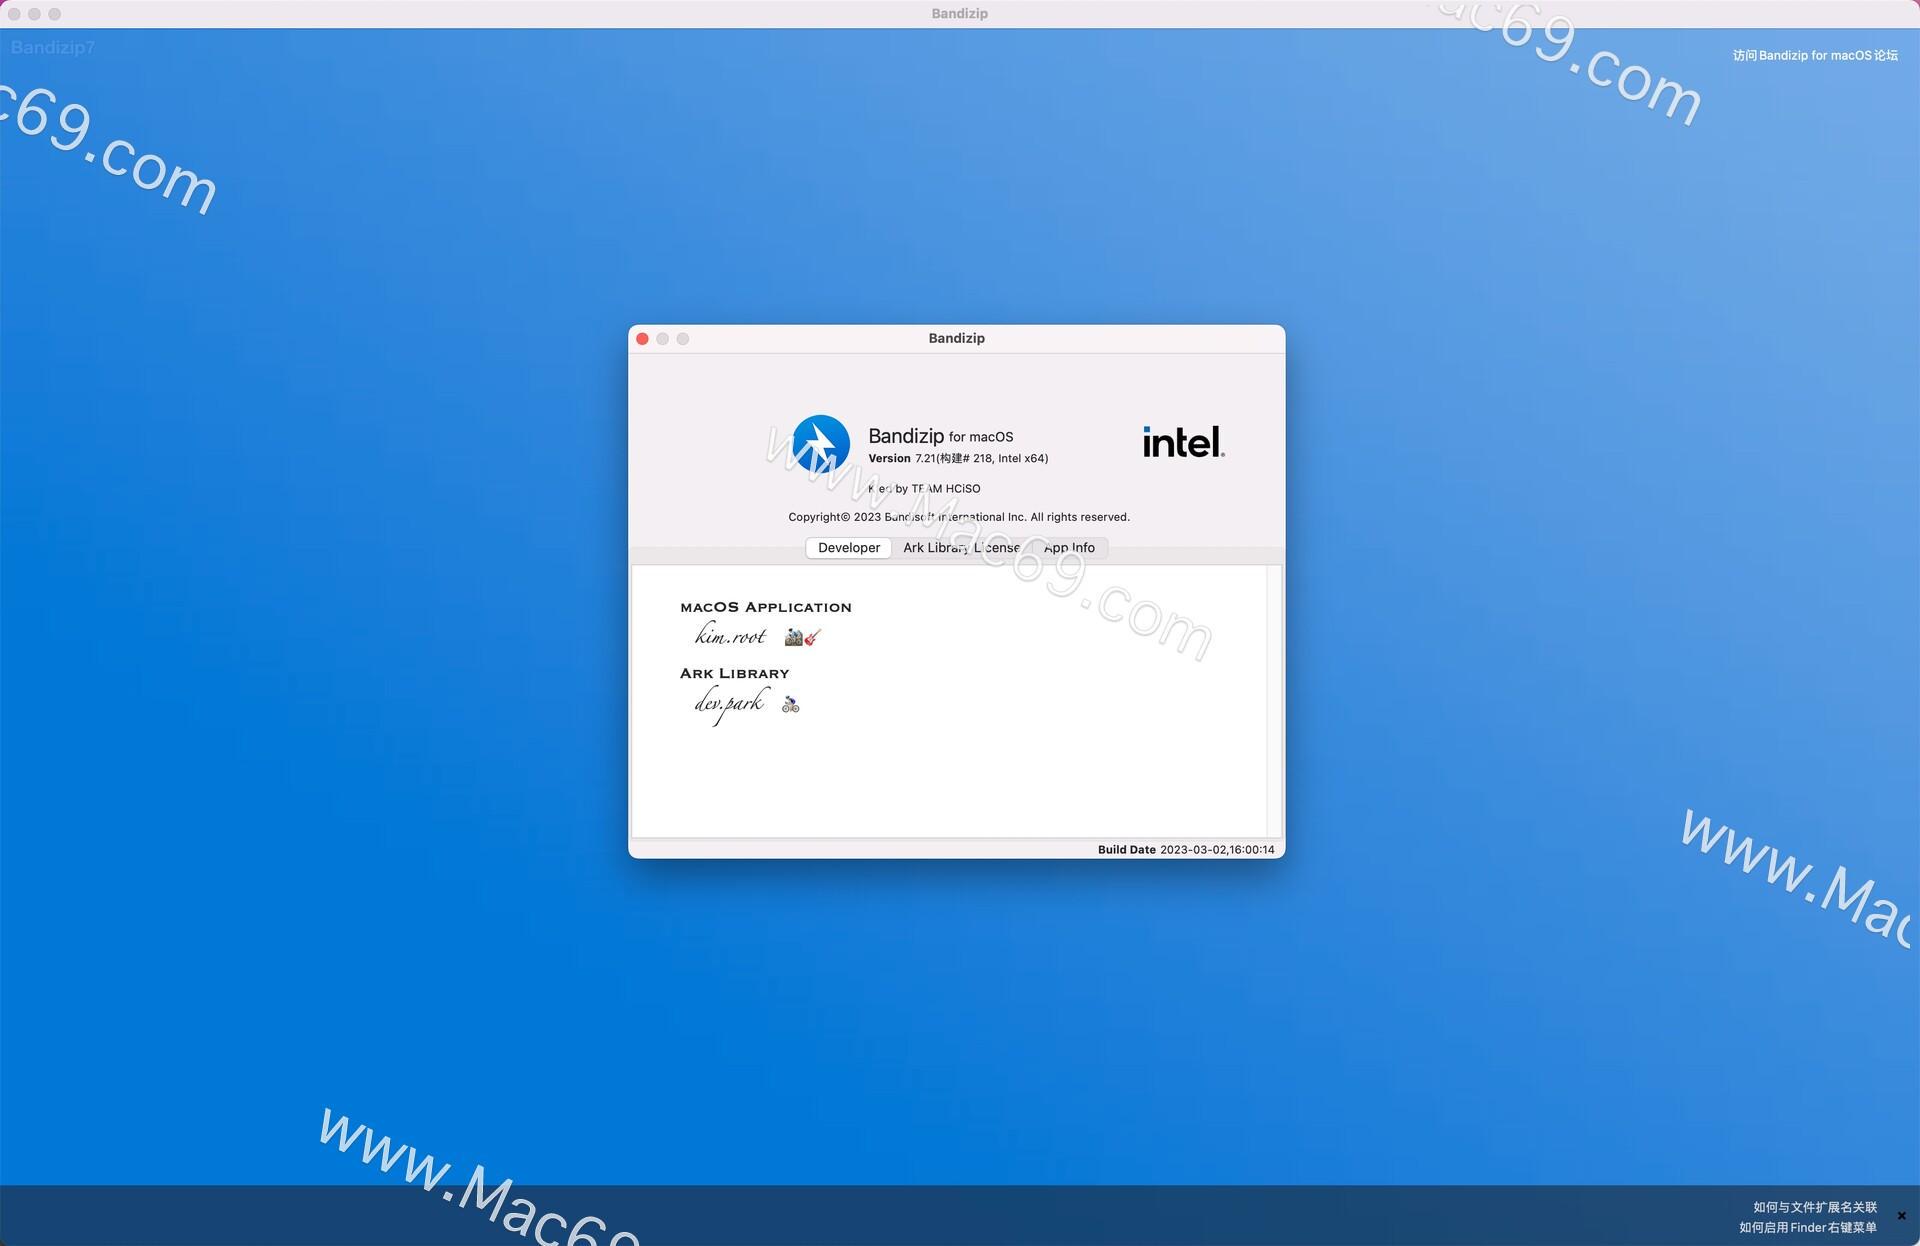Open the Finder right-click menu help link
This screenshot has height=1246, width=1920.
(1807, 1227)
